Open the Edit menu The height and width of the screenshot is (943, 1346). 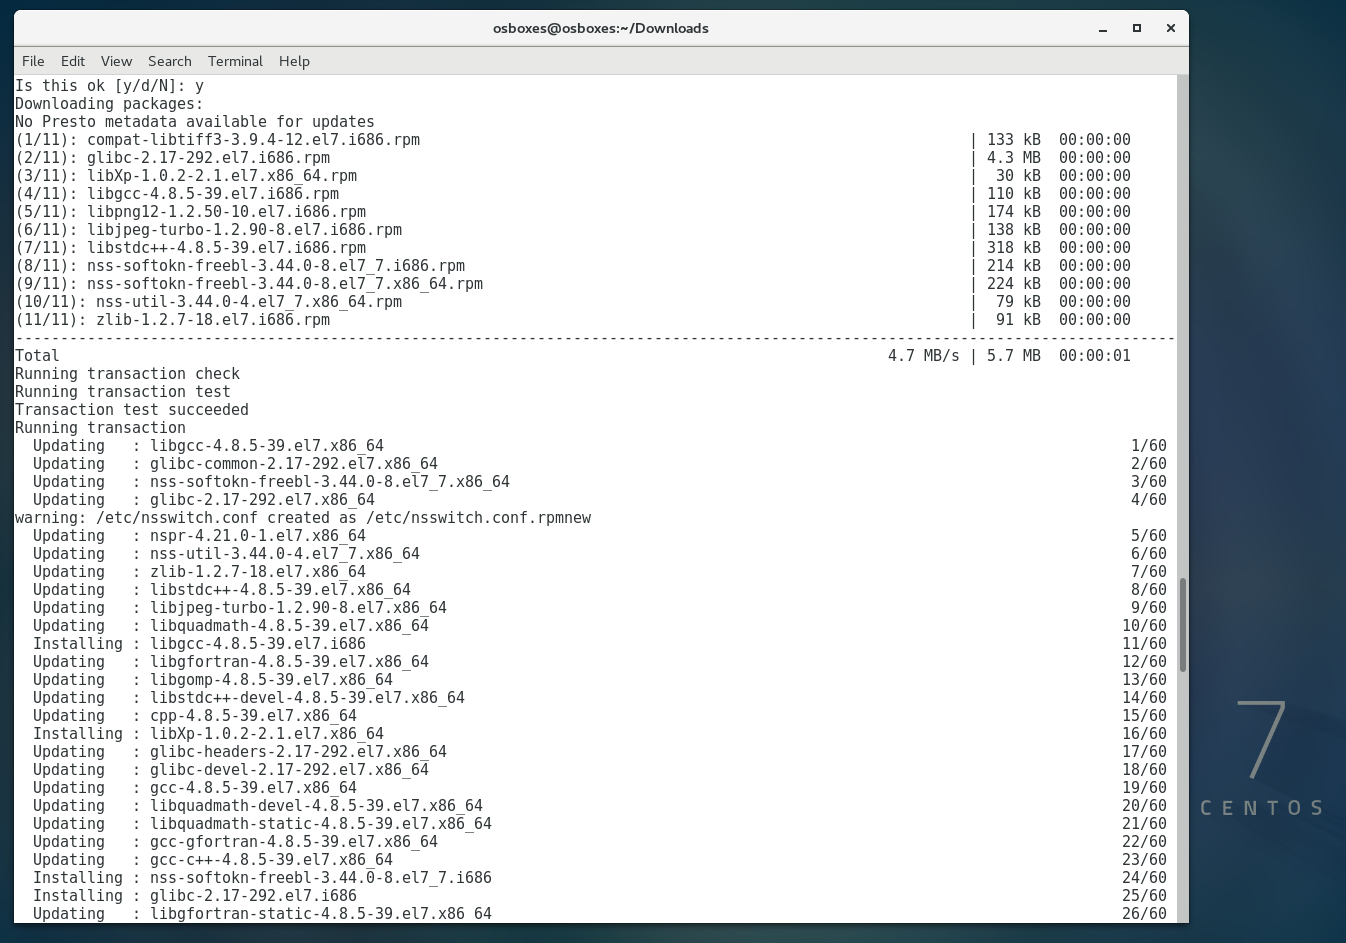(73, 61)
